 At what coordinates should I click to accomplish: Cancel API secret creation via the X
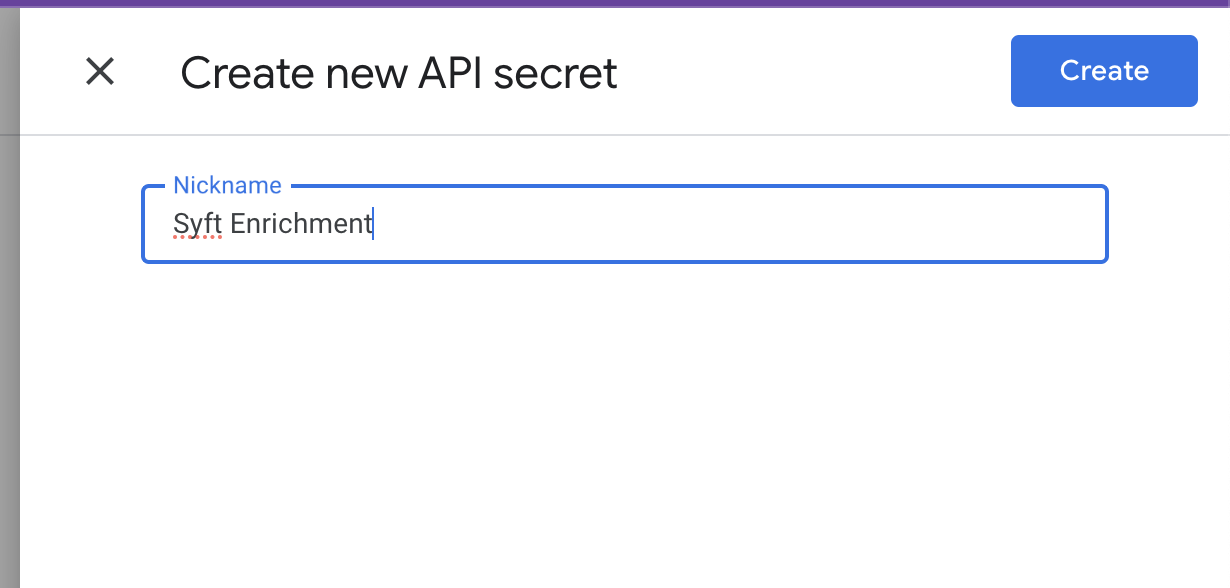click(100, 72)
